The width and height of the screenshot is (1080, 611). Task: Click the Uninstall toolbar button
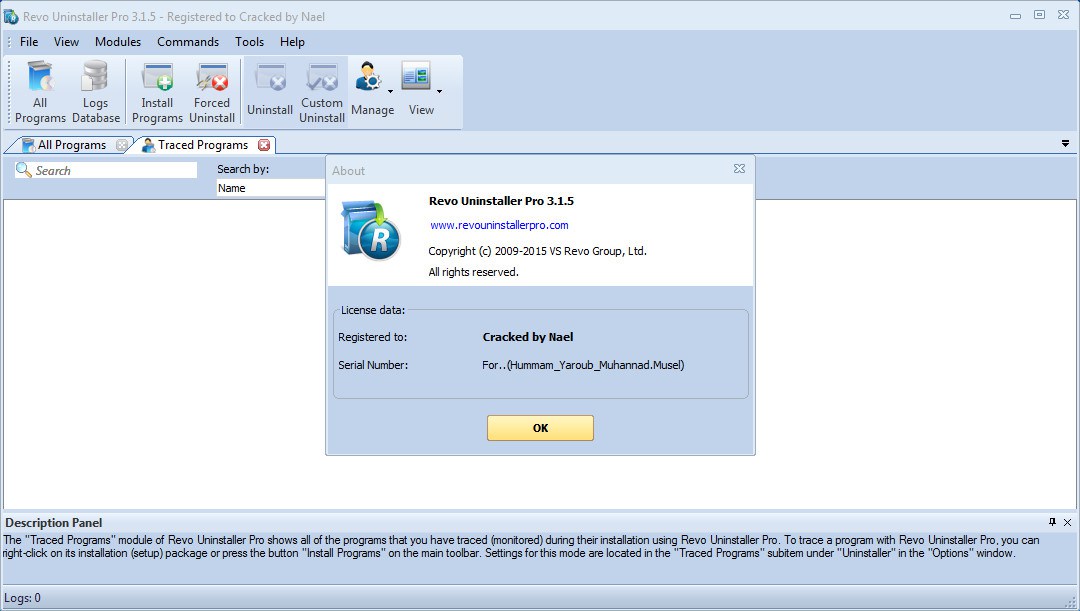point(270,92)
